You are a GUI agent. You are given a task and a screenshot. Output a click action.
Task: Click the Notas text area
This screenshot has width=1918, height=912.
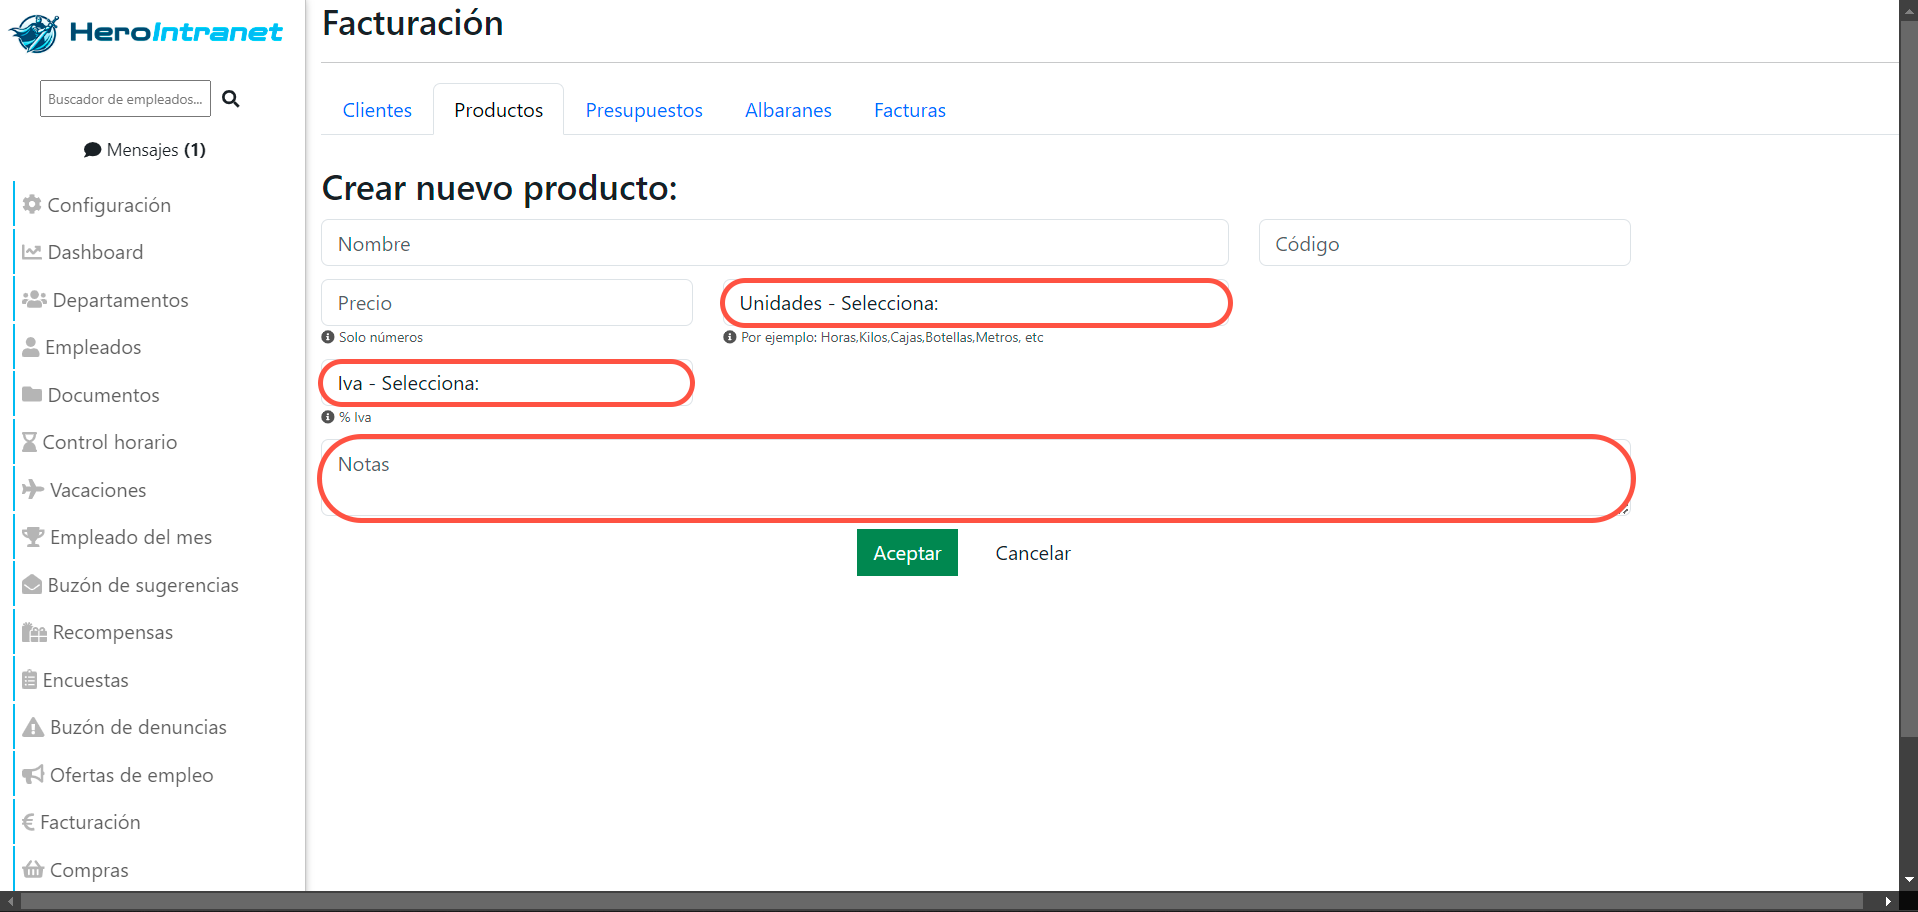pos(976,478)
